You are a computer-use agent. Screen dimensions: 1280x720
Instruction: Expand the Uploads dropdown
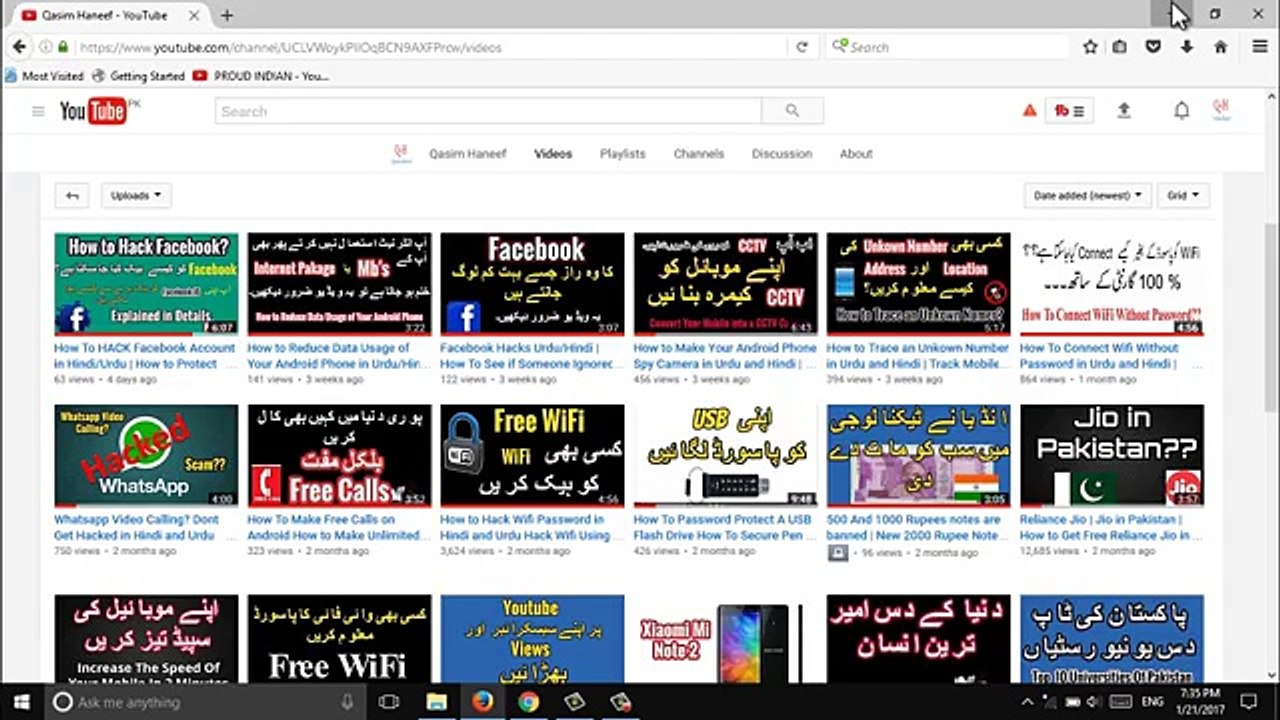[x=135, y=196]
